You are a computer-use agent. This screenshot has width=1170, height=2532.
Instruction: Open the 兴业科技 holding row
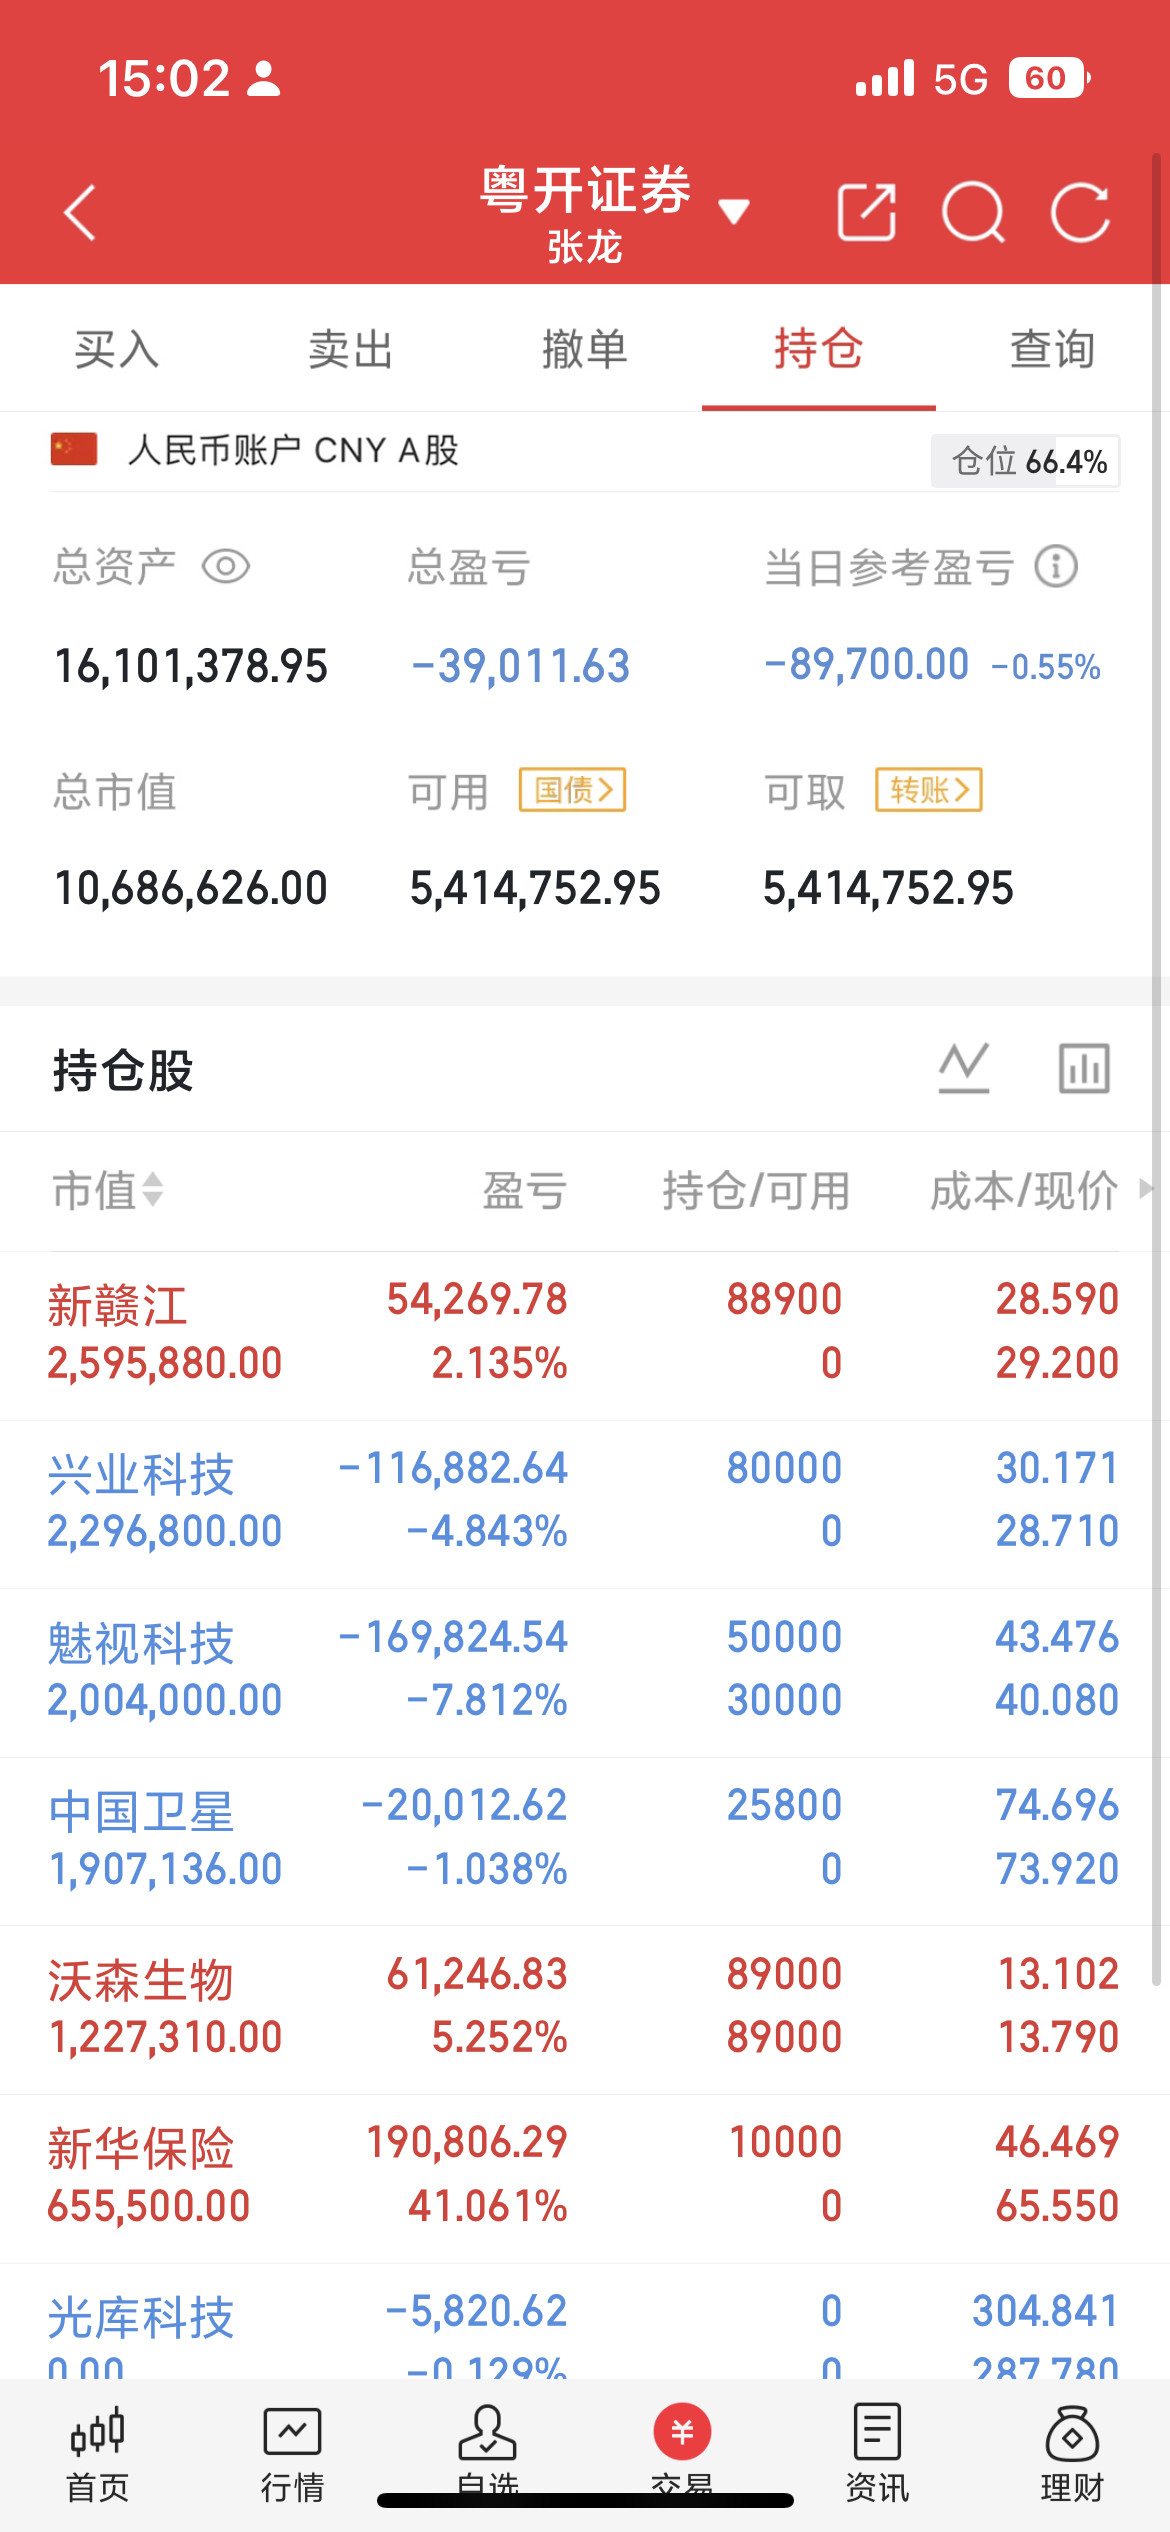(585, 1503)
